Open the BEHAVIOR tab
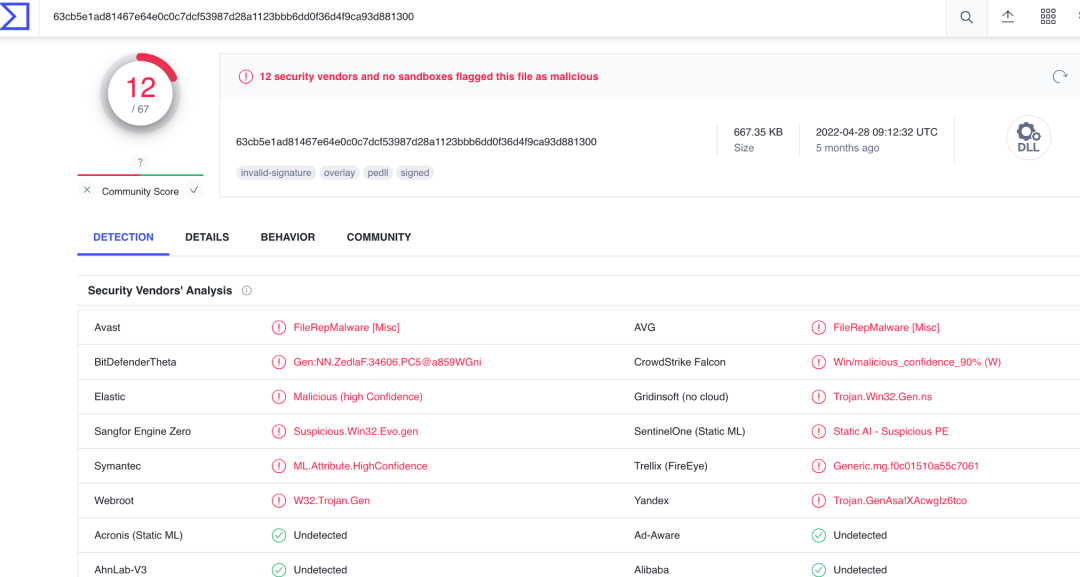 tap(288, 237)
